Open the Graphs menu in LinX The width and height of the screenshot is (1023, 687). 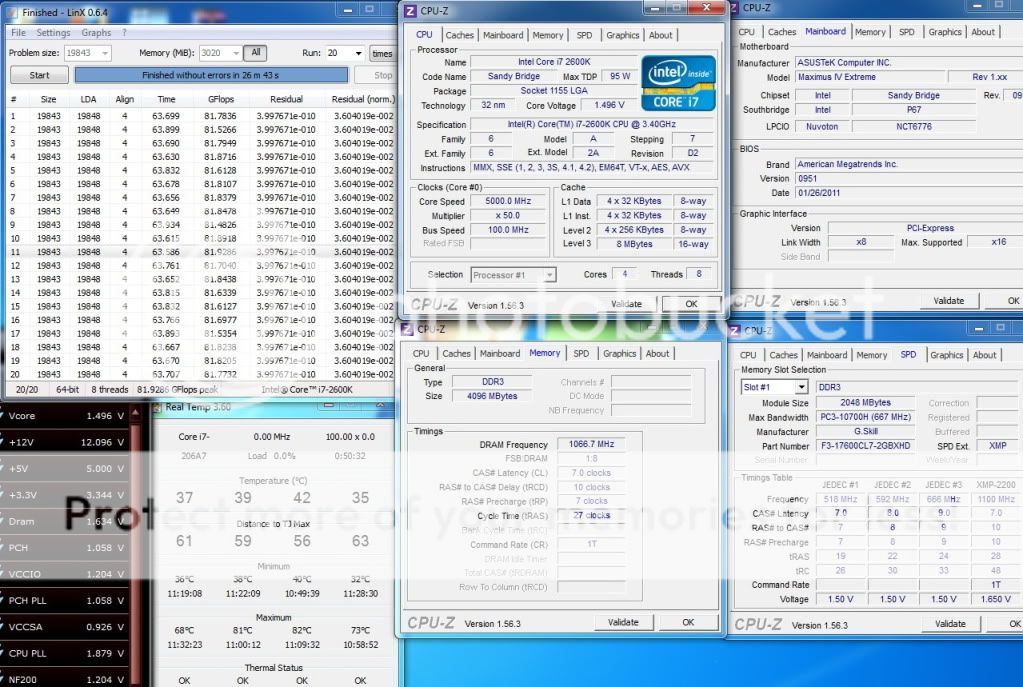tap(96, 32)
